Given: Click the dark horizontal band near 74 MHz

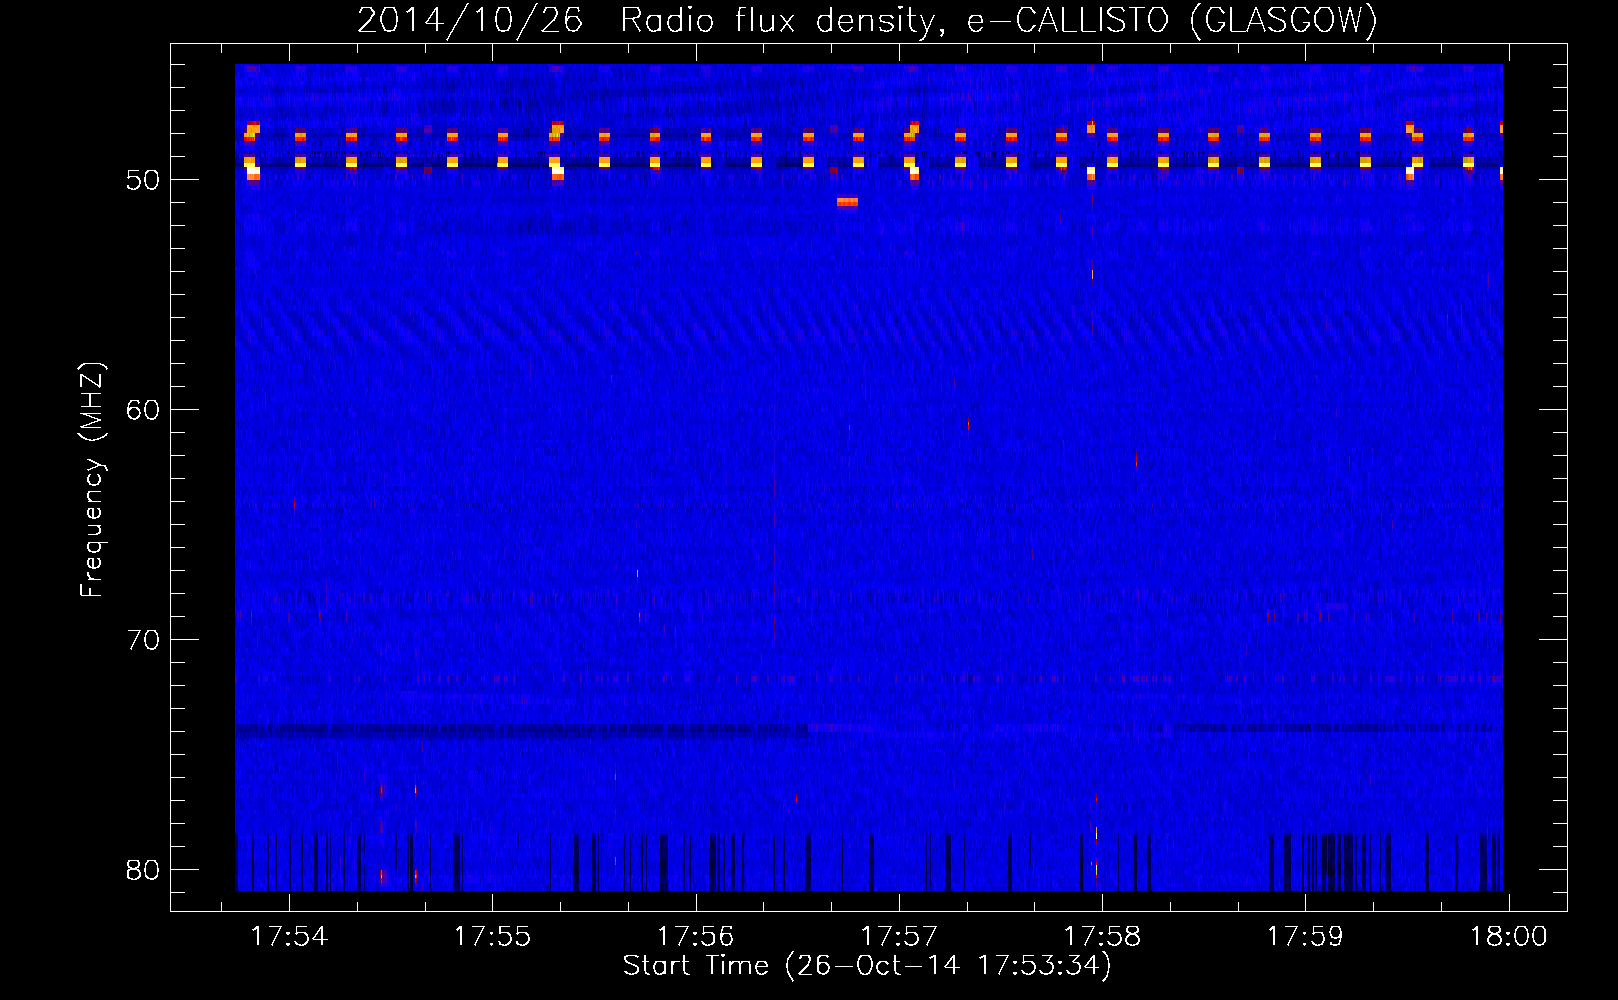Looking at the screenshot, I should pyautogui.click(x=520, y=730).
